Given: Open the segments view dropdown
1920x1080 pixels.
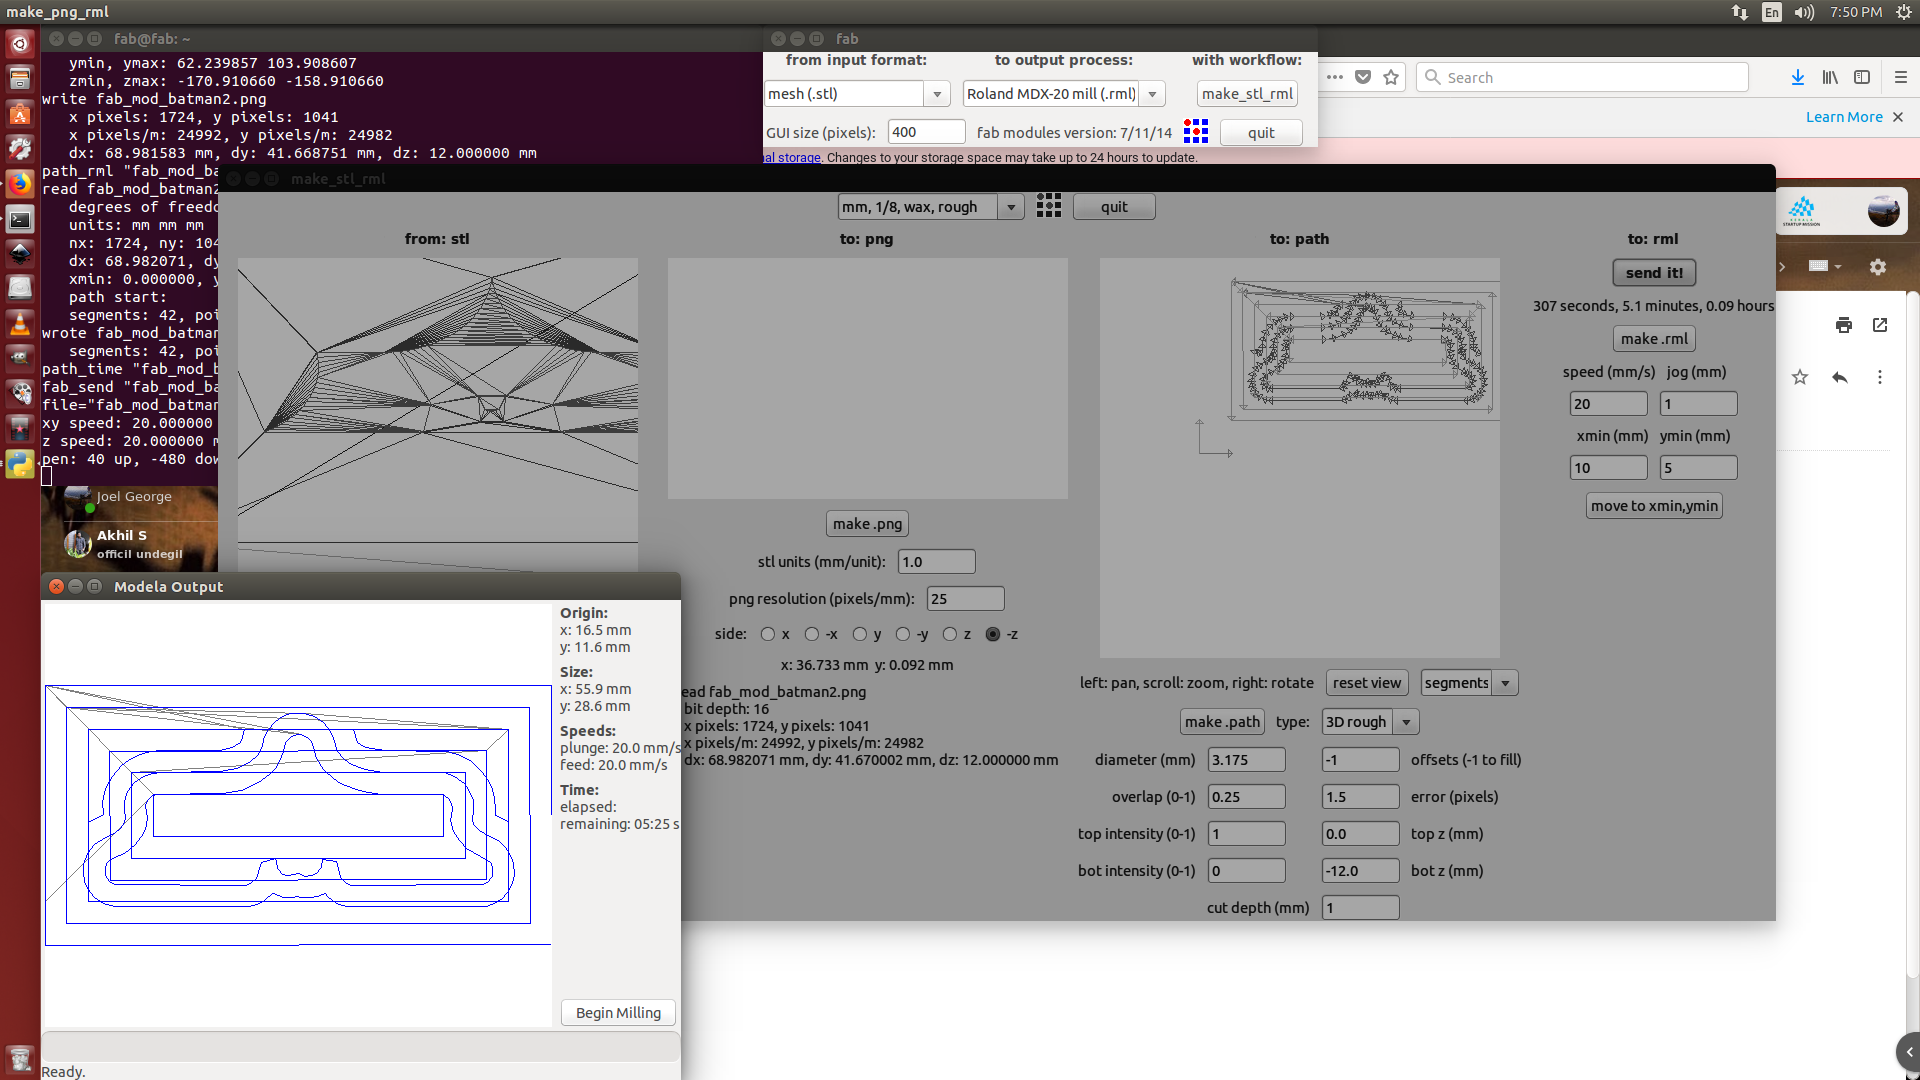Looking at the screenshot, I should (1505, 683).
